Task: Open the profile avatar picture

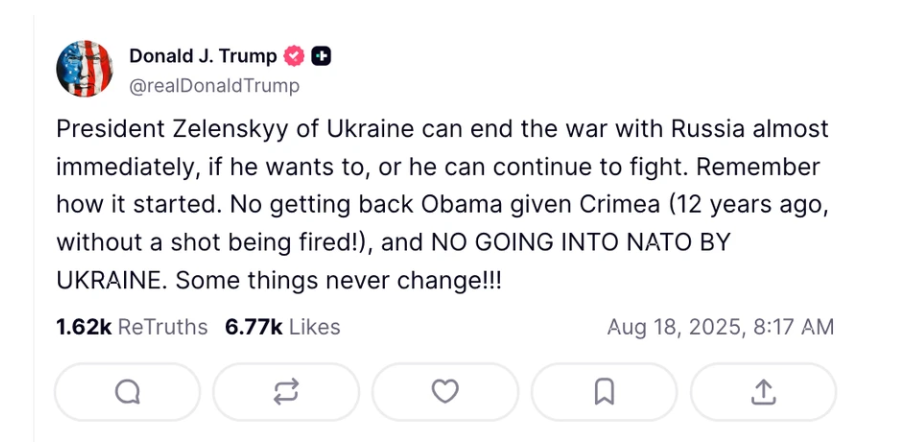Action: coord(85,70)
